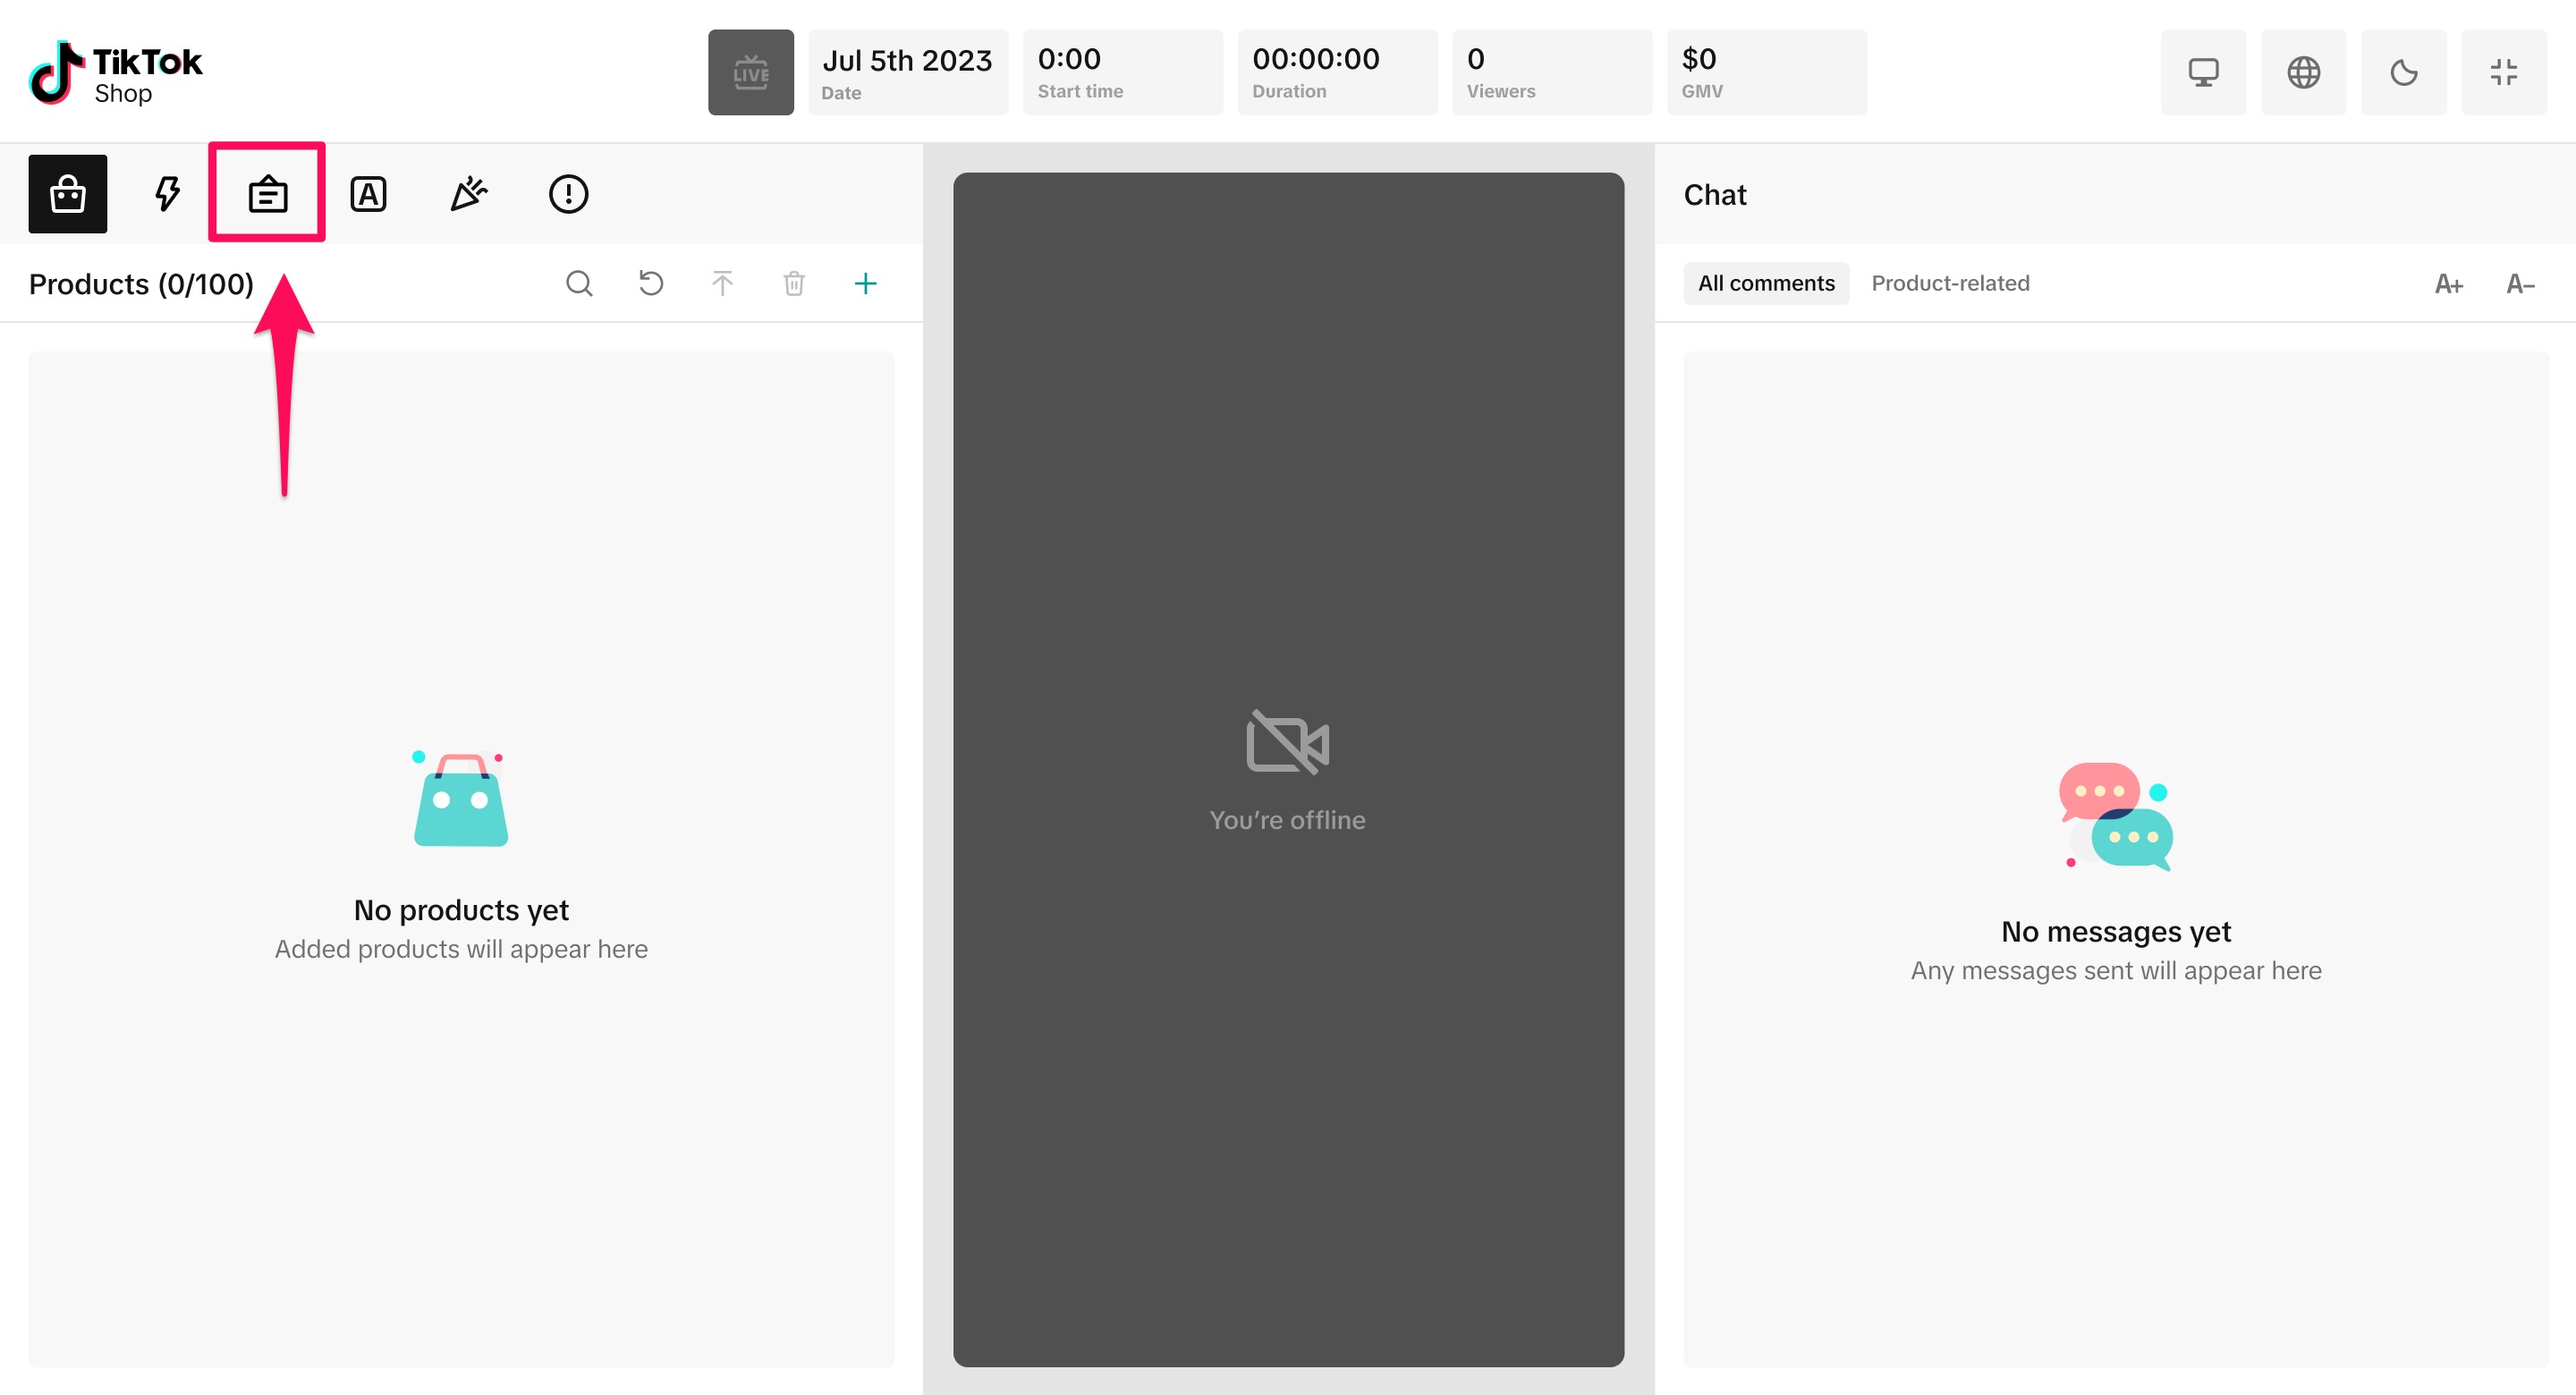Exit fullscreen with collapse arrows icon
2576x1395 pixels.
2503,72
